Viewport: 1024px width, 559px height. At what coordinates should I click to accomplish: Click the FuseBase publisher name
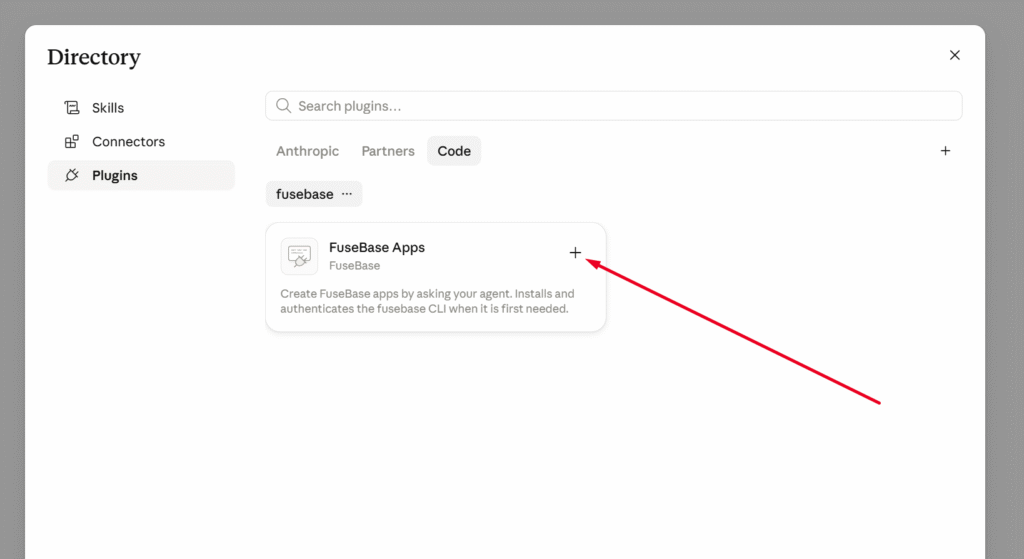355,266
